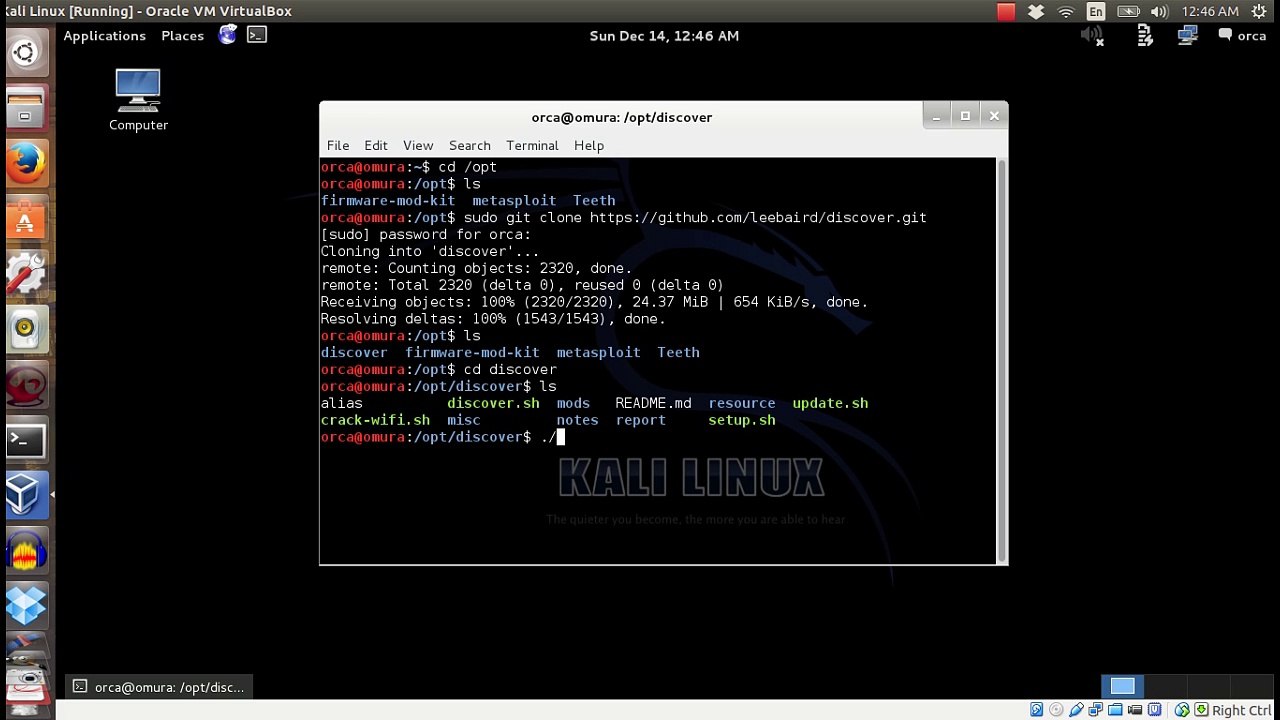1280x720 pixels.
Task: Open Kali clock Sun Dec 14 calendar
Action: [664, 36]
